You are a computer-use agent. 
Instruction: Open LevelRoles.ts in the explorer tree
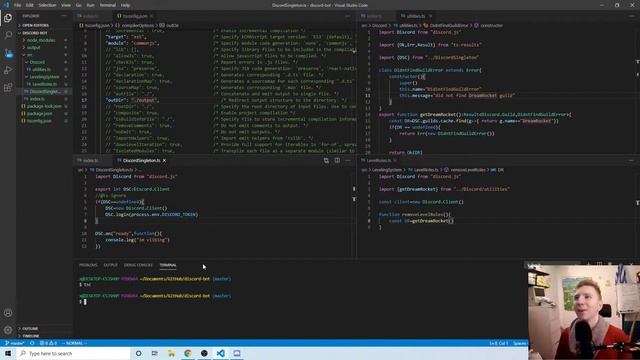(44, 84)
